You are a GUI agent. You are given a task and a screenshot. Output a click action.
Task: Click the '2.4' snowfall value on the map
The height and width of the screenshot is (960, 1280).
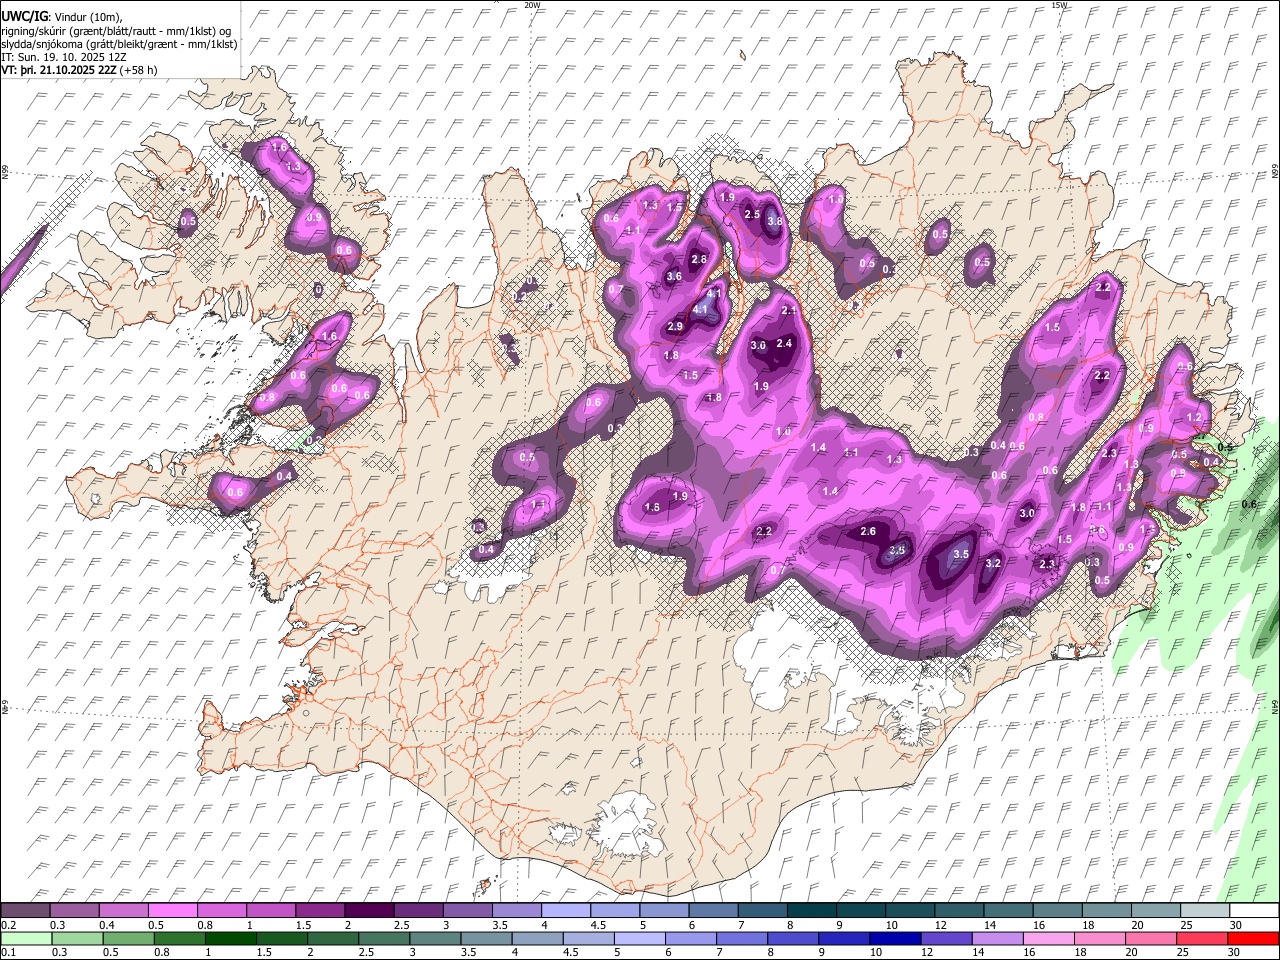[x=784, y=344]
